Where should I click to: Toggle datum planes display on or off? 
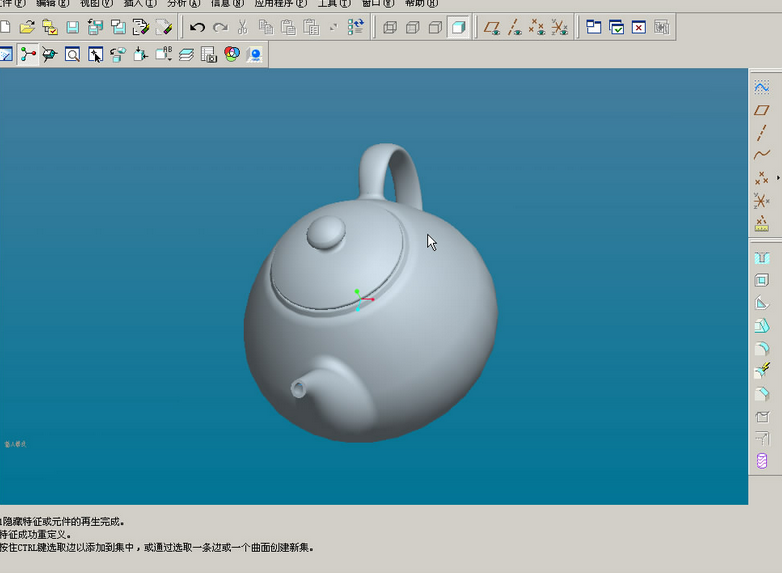point(492,28)
